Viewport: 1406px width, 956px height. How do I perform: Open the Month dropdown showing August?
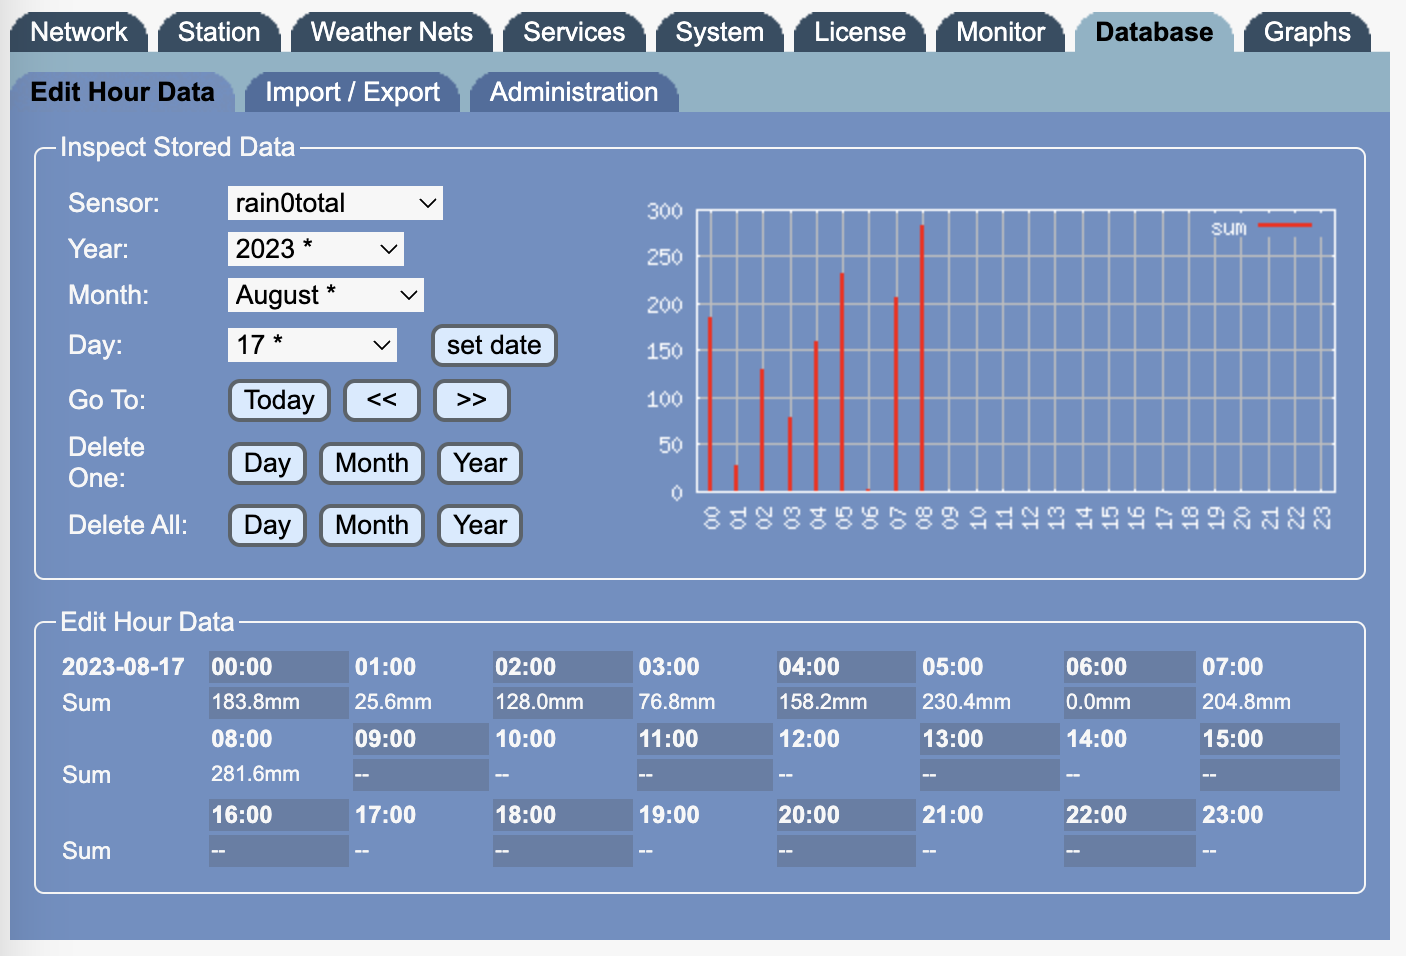[x=326, y=295]
